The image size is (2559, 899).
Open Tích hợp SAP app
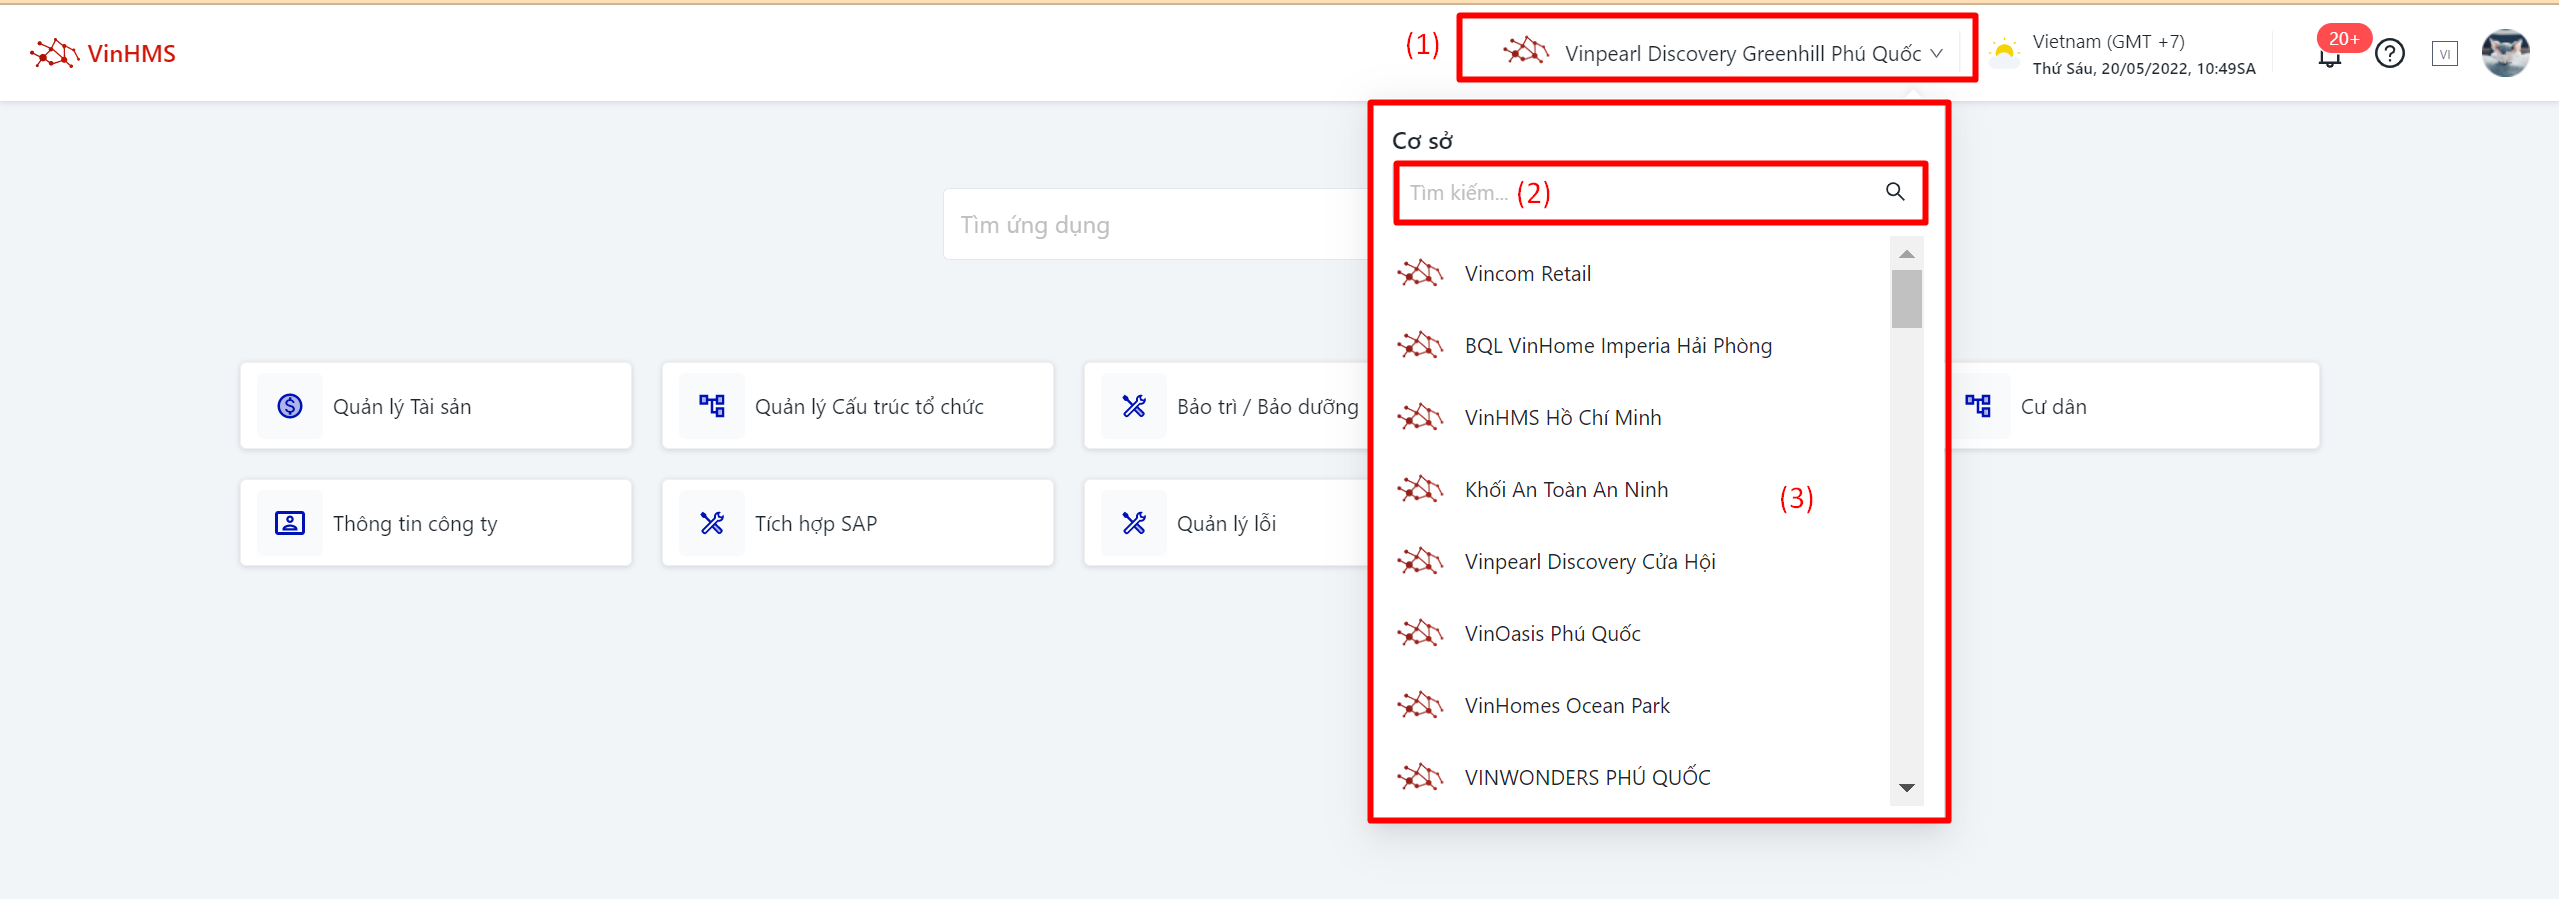(x=858, y=523)
